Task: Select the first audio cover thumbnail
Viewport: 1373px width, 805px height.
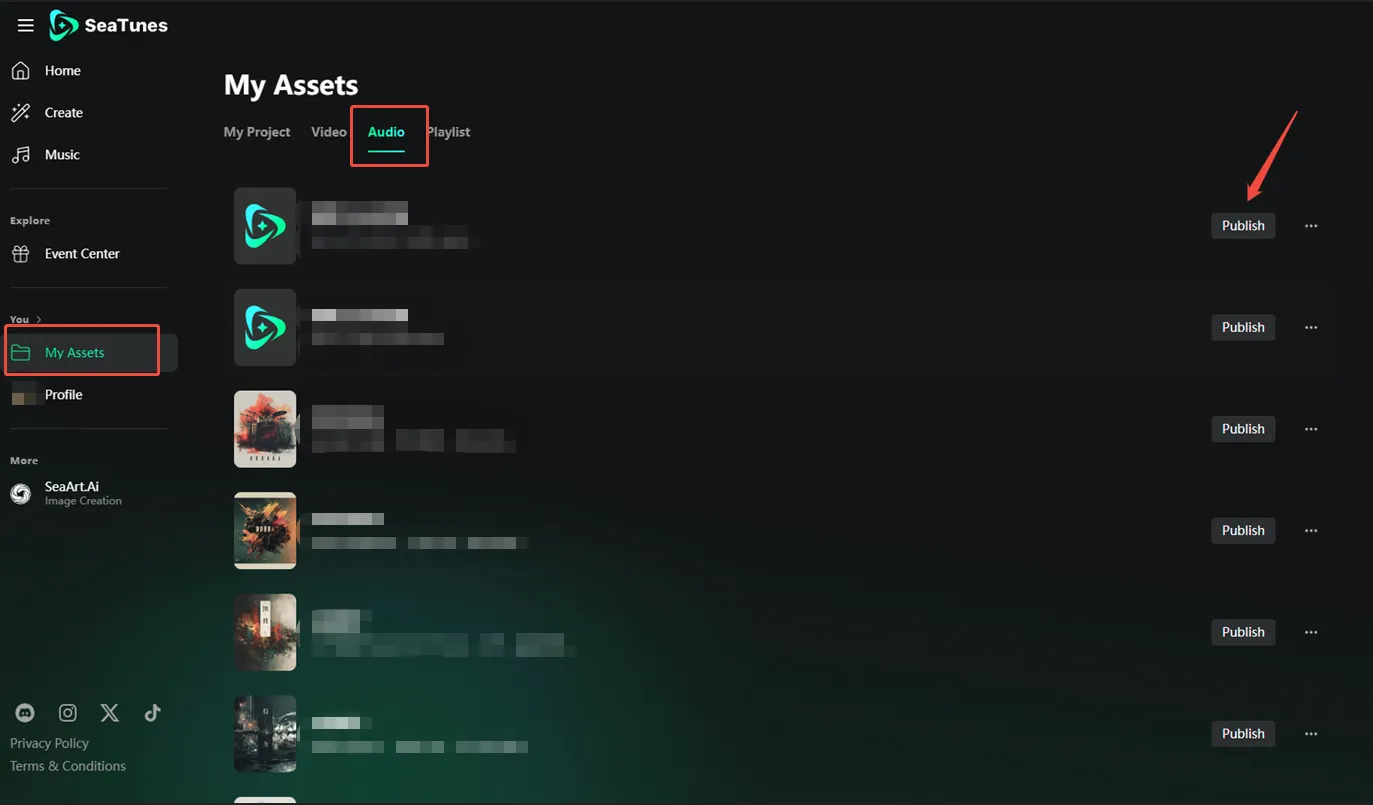Action: pyautogui.click(x=265, y=226)
